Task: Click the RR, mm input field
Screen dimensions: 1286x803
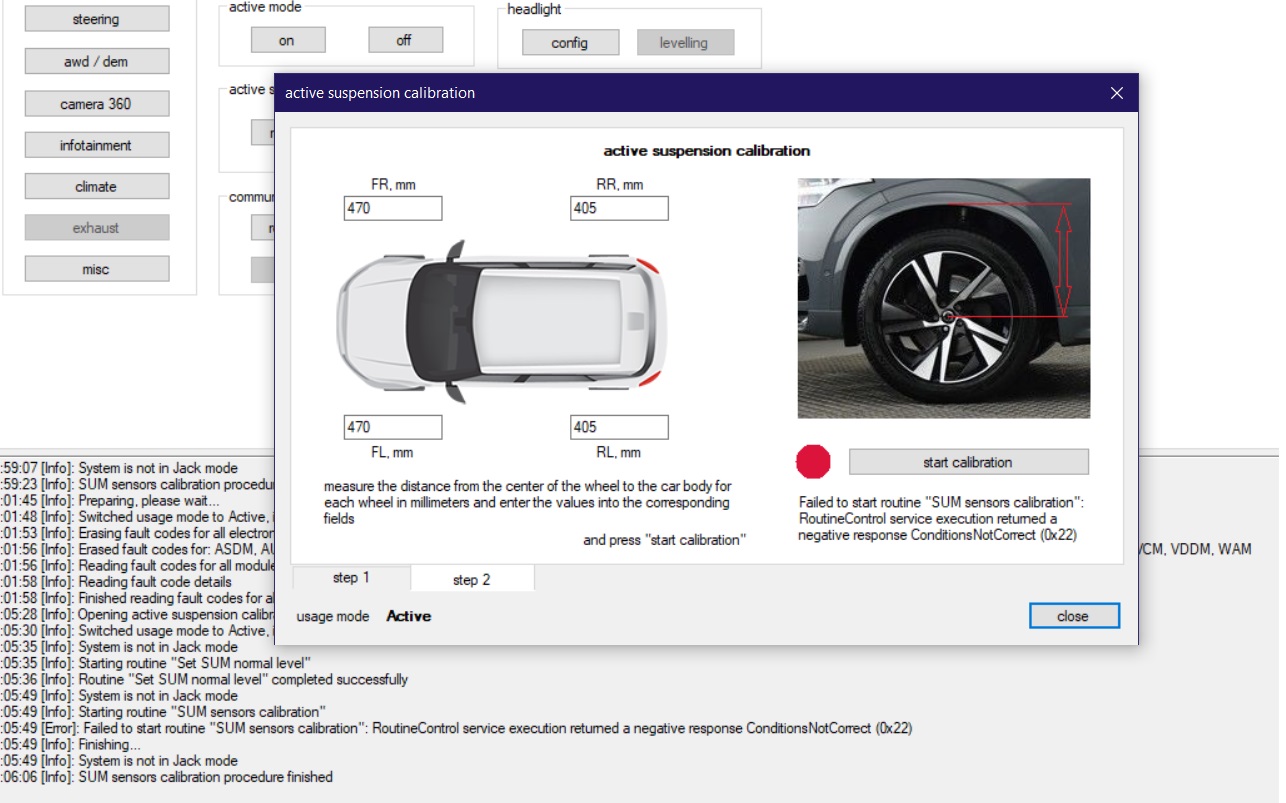Action: (x=619, y=208)
